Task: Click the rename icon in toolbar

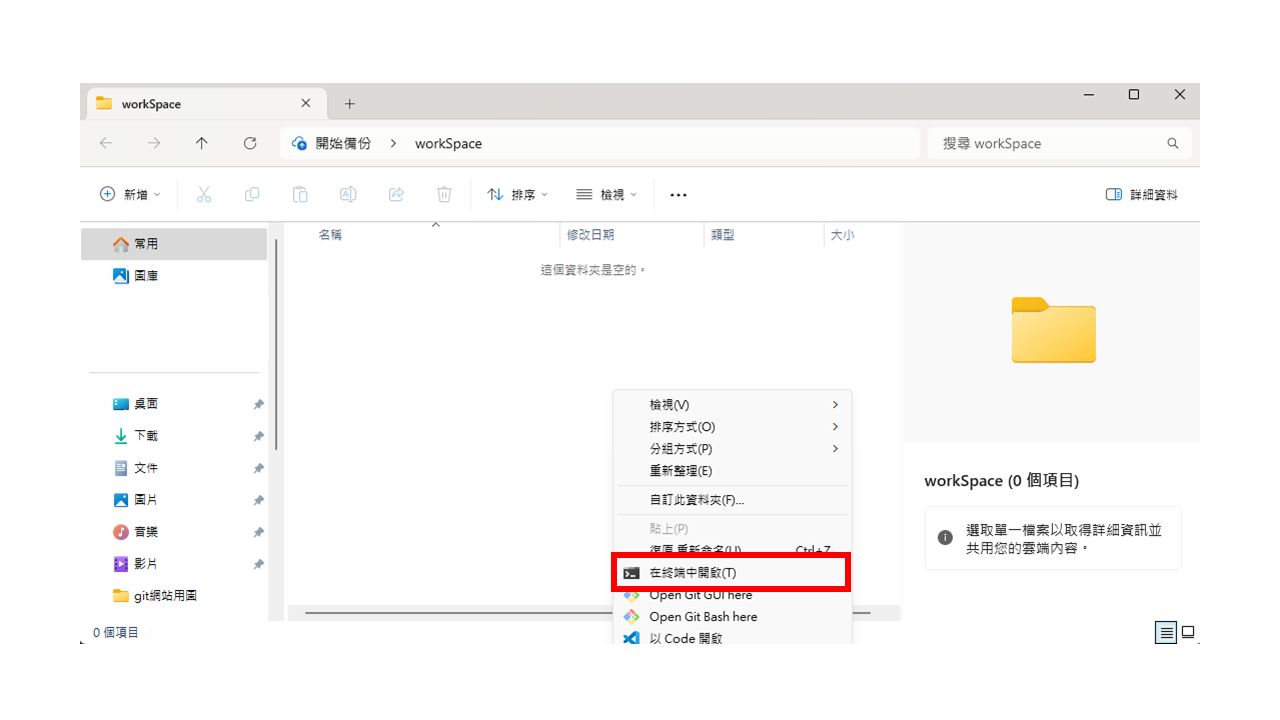Action: click(x=348, y=195)
